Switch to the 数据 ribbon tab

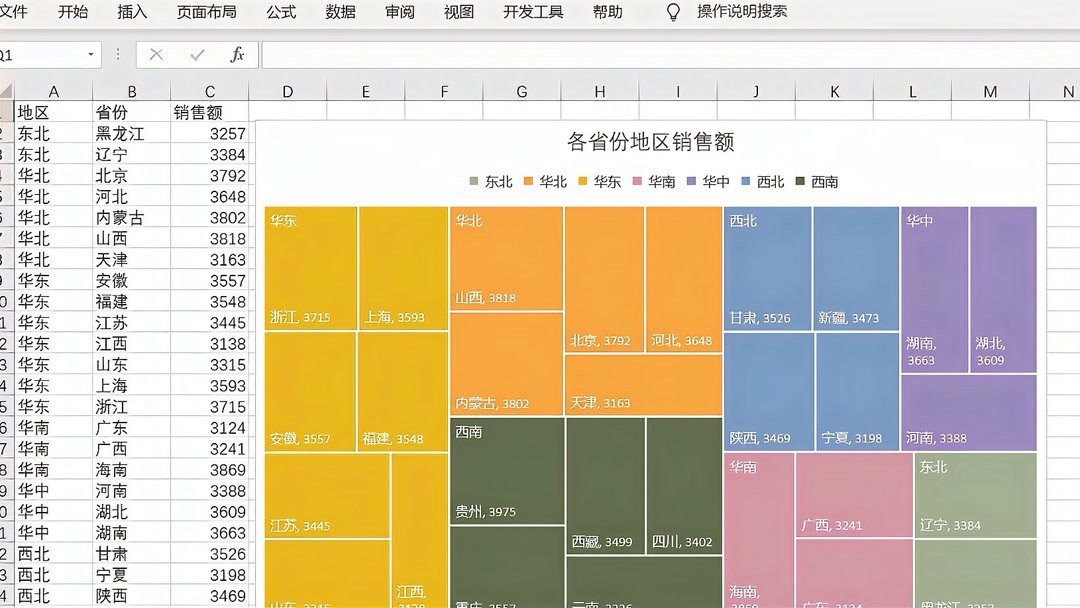(340, 12)
